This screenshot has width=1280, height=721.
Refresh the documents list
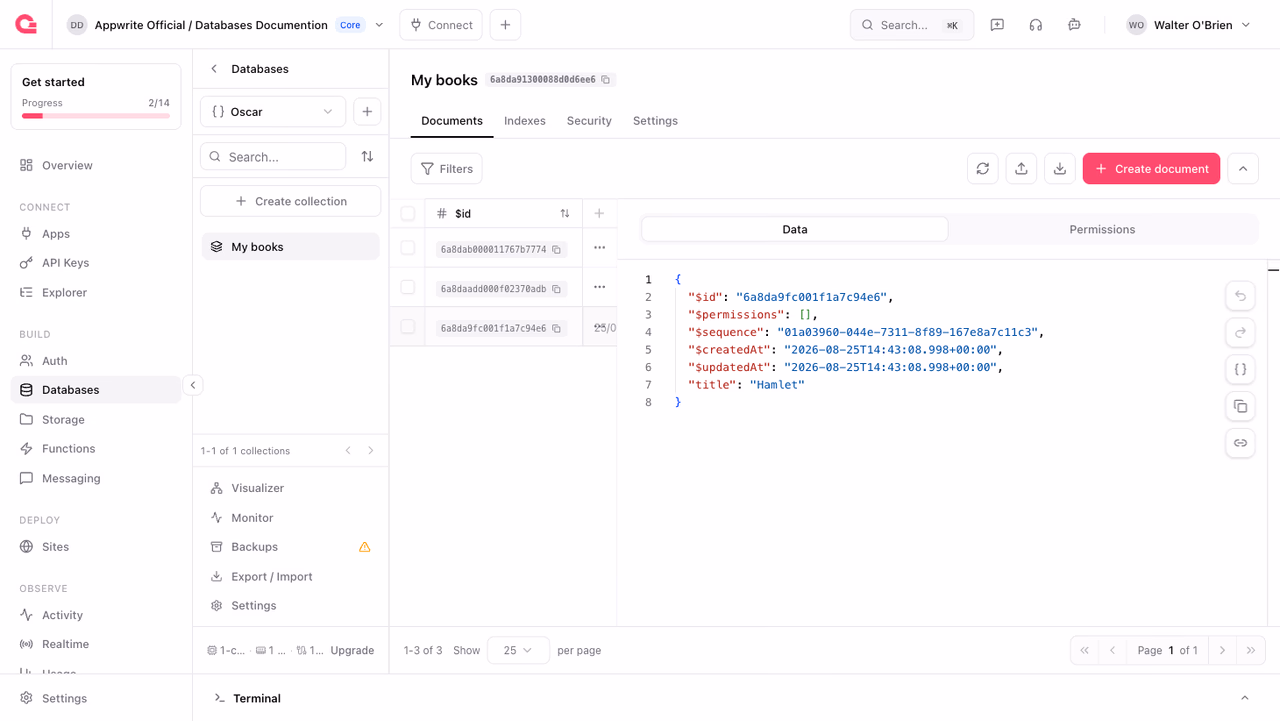coord(983,169)
